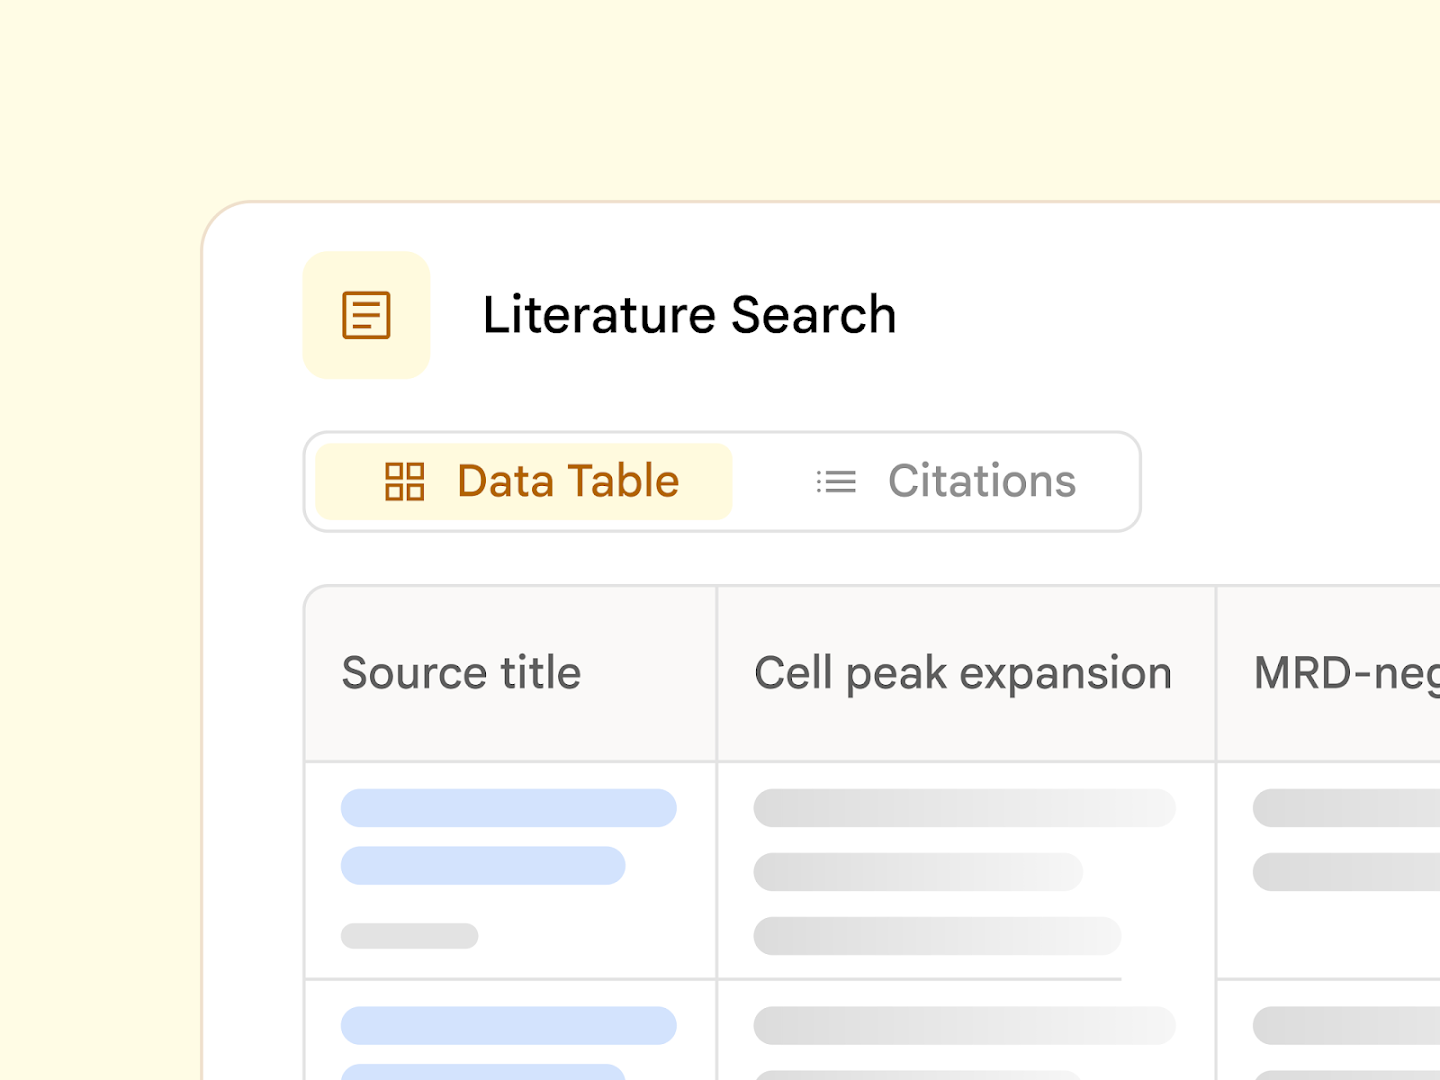Click the first row's grey source subtitle
The width and height of the screenshot is (1440, 1080).
410,936
